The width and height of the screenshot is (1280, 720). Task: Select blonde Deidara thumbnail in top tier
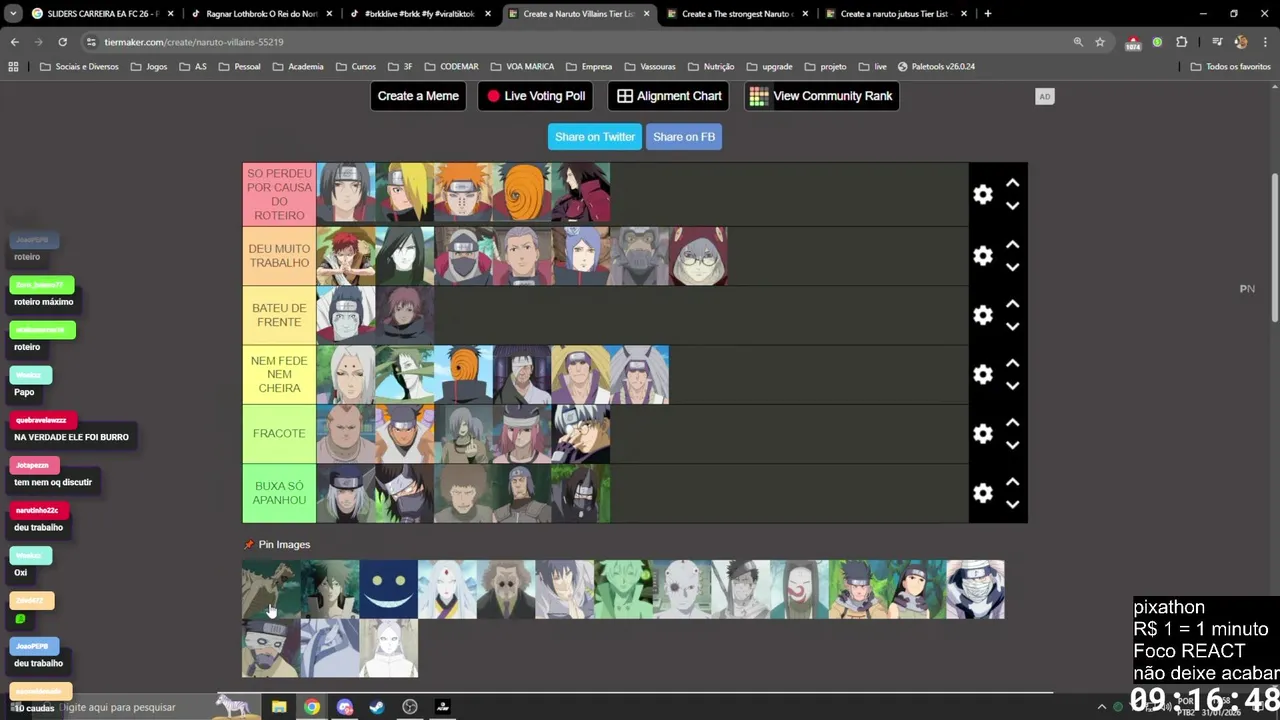point(405,193)
